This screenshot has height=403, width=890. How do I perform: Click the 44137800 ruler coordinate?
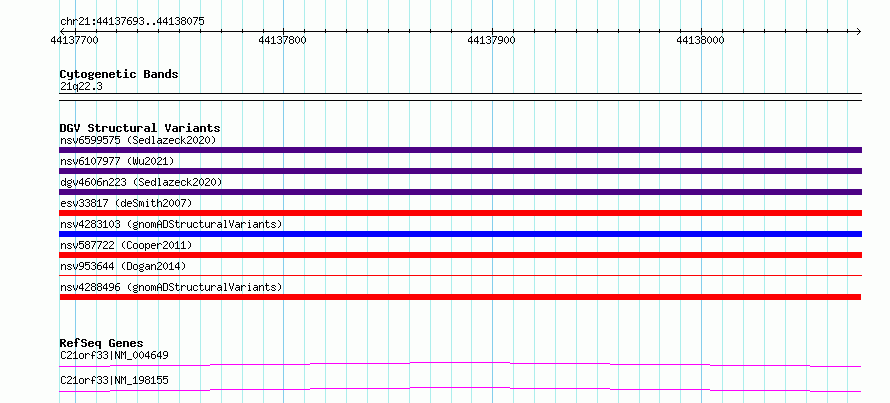[x=282, y=40]
